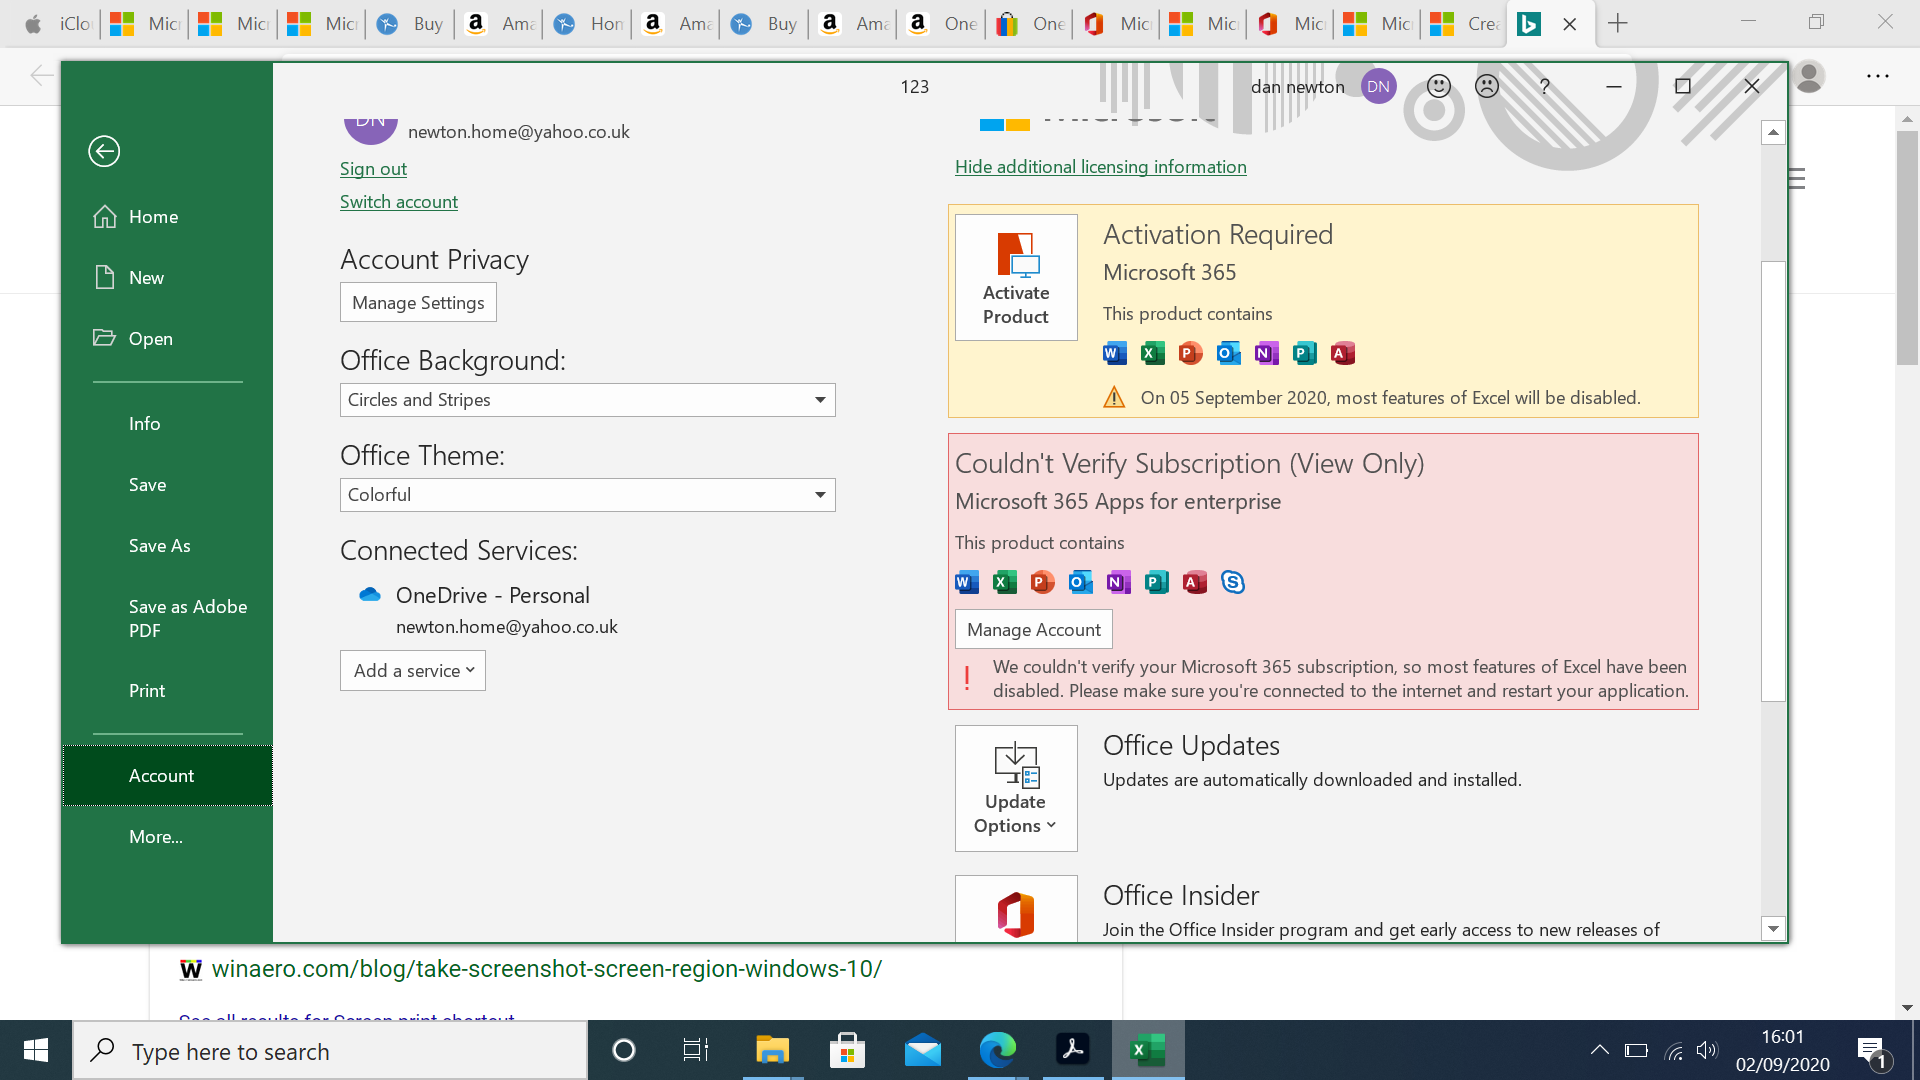Click the Cortana circle on the taskbar
This screenshot has height=1080, width=1920.
tap(623, 1050)
